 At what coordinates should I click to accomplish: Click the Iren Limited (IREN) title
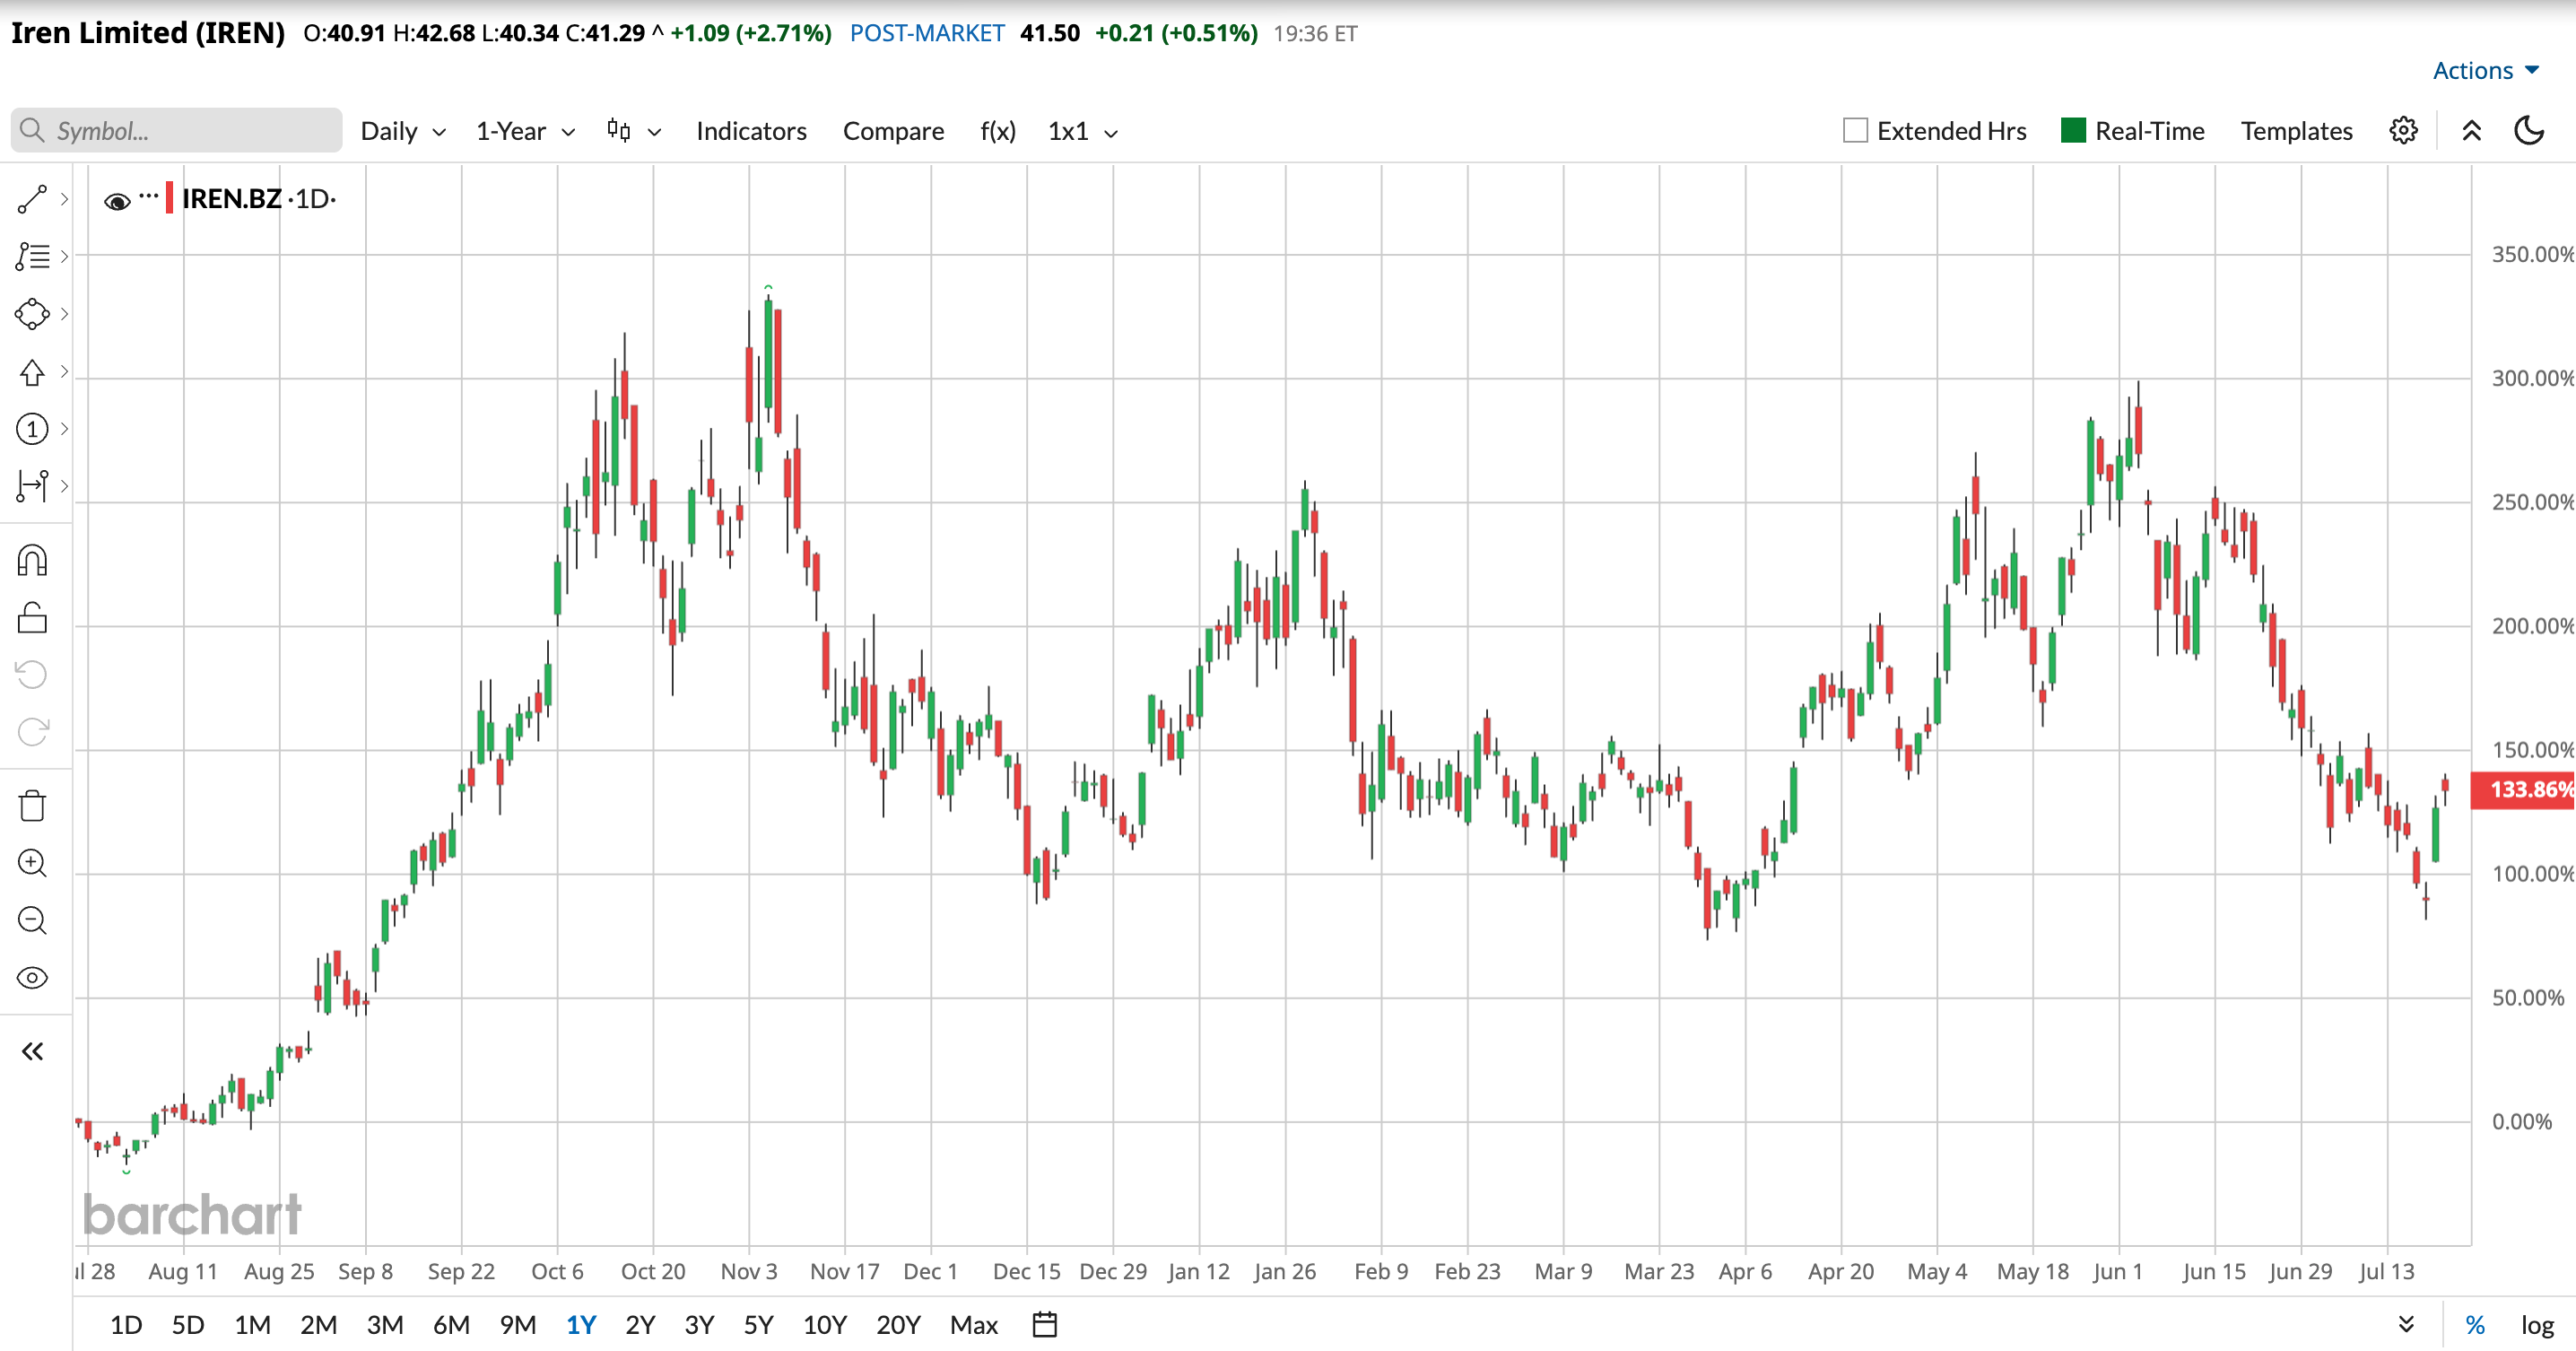(148, 33)
